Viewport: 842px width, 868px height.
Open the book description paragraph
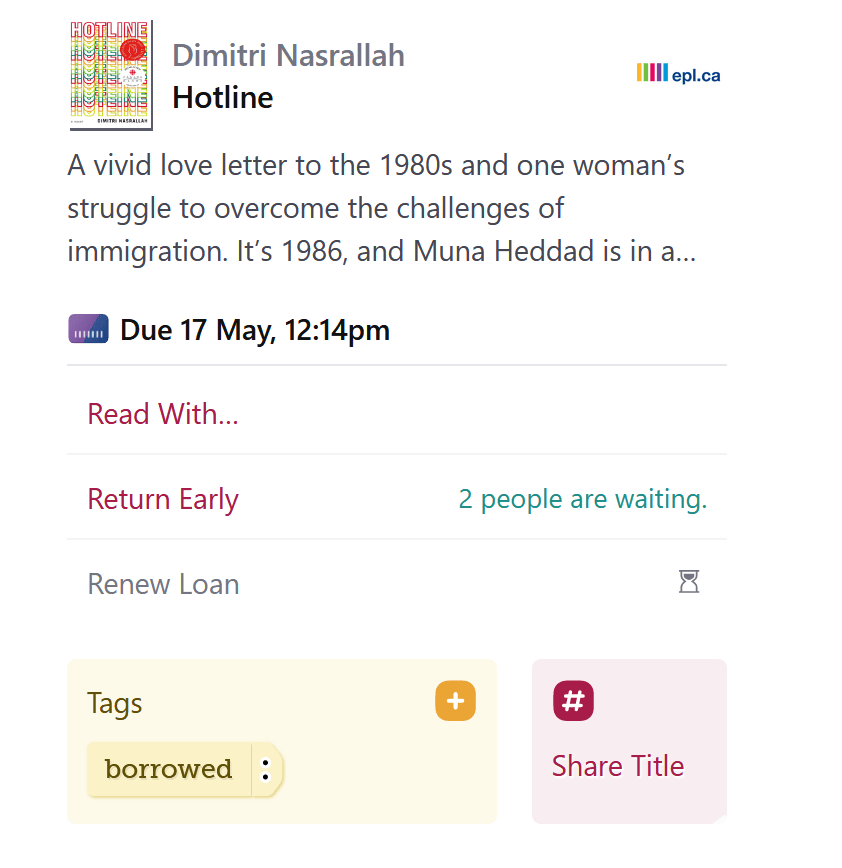[x=381, y=208]
